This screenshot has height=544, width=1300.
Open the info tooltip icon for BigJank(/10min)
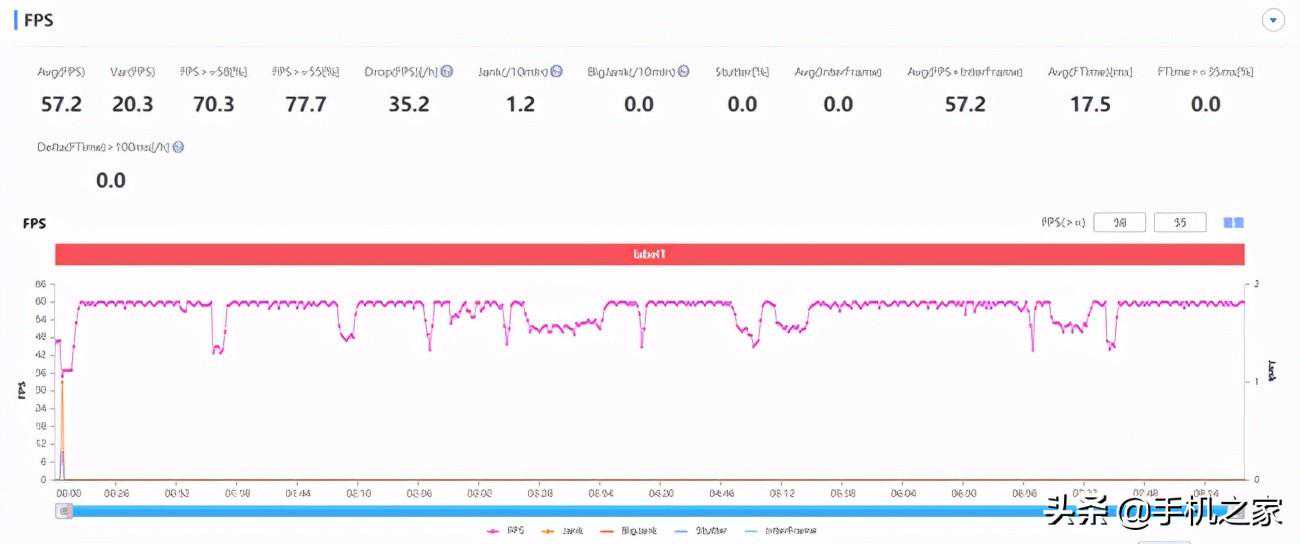coord(683,72)
